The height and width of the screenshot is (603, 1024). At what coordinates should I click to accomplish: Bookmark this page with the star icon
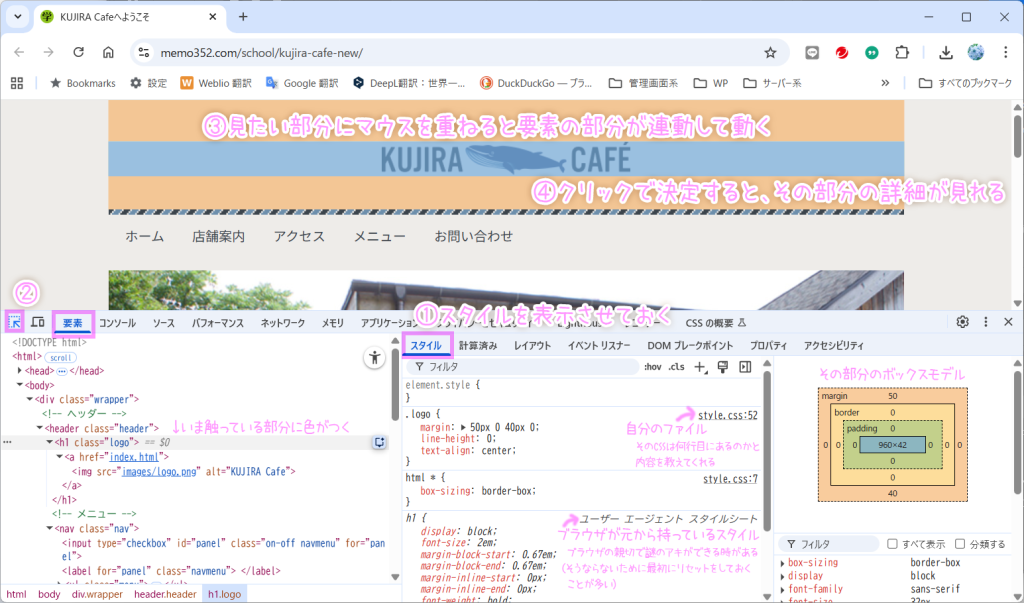[770, 52]
